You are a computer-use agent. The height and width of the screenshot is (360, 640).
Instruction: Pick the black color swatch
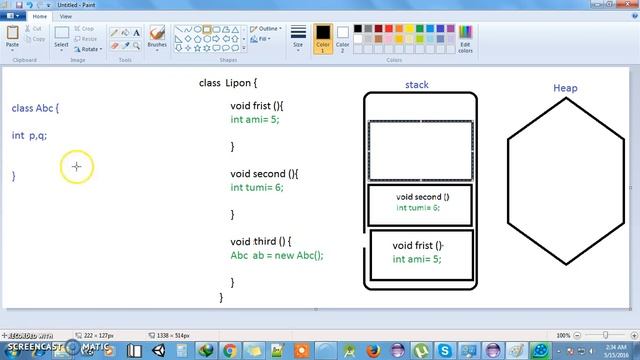(x=358, y=28)
